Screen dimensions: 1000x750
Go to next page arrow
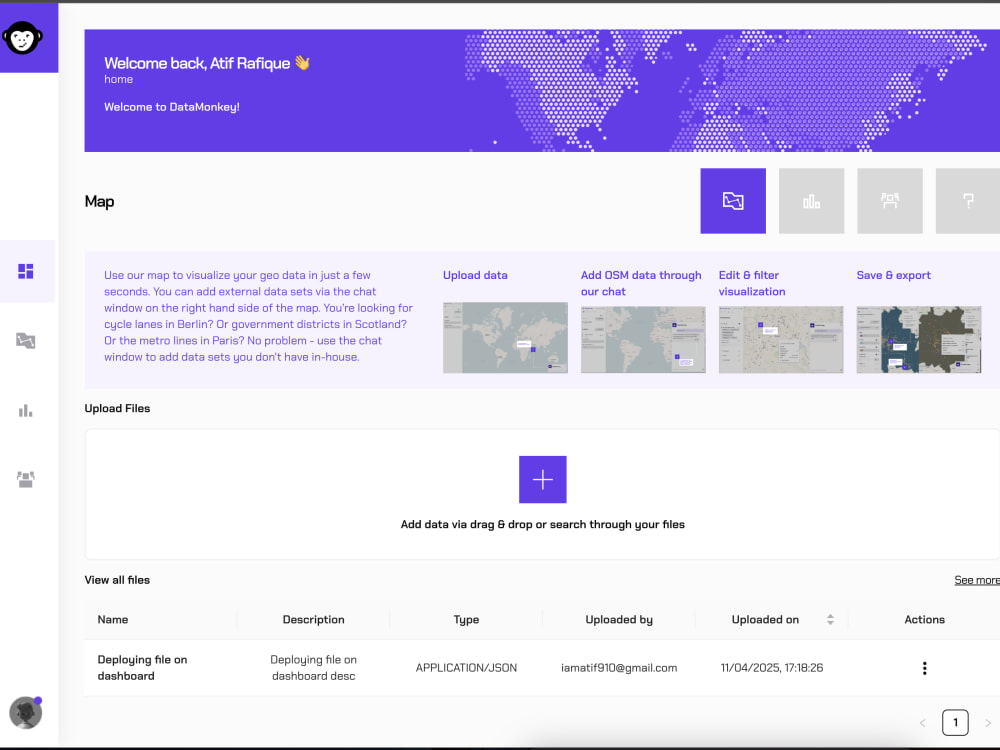(x=988, y=723)
